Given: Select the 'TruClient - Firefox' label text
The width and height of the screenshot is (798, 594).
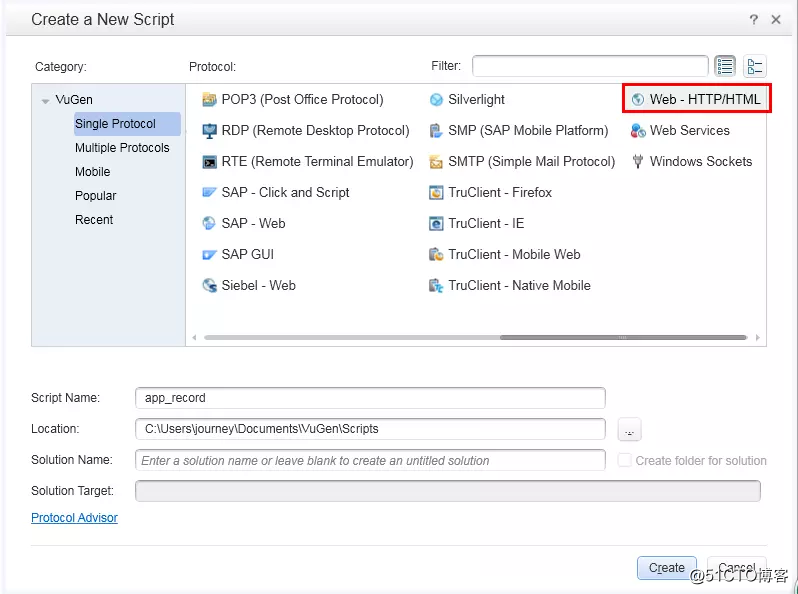Looking at the screenshot, I should coord(500,192).
